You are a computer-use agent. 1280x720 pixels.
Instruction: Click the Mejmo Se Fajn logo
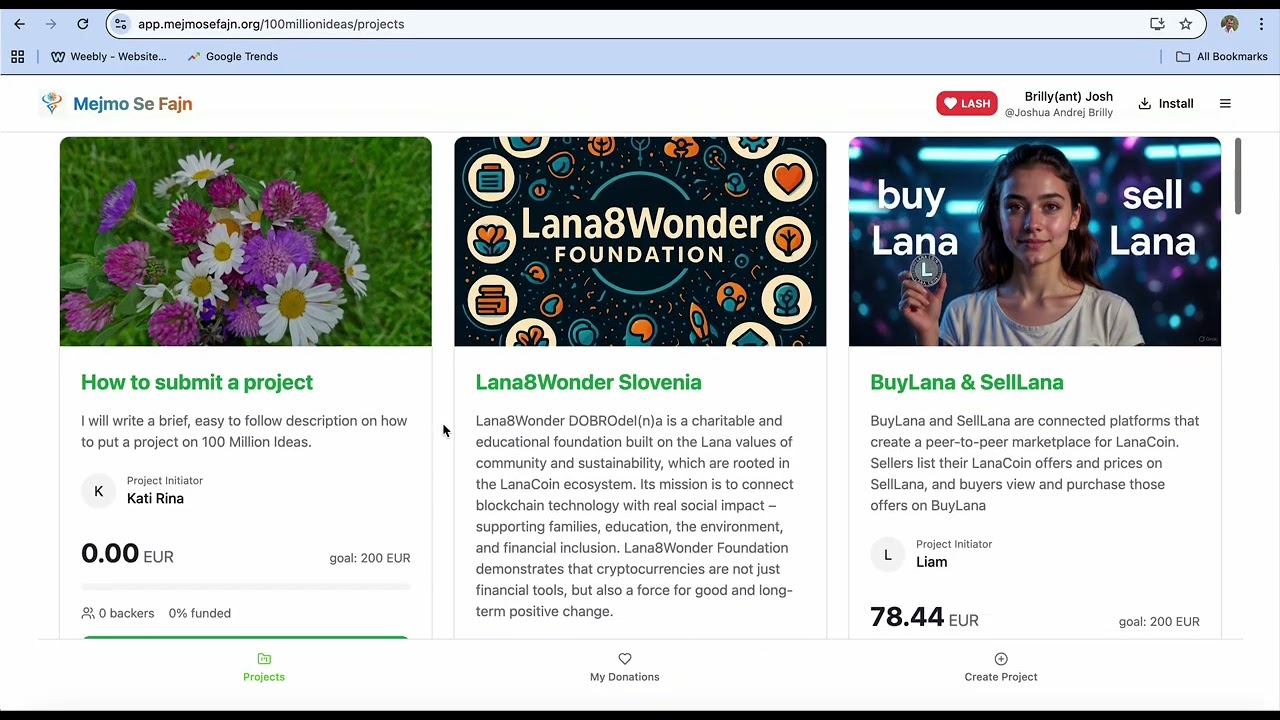click(52, 103)
